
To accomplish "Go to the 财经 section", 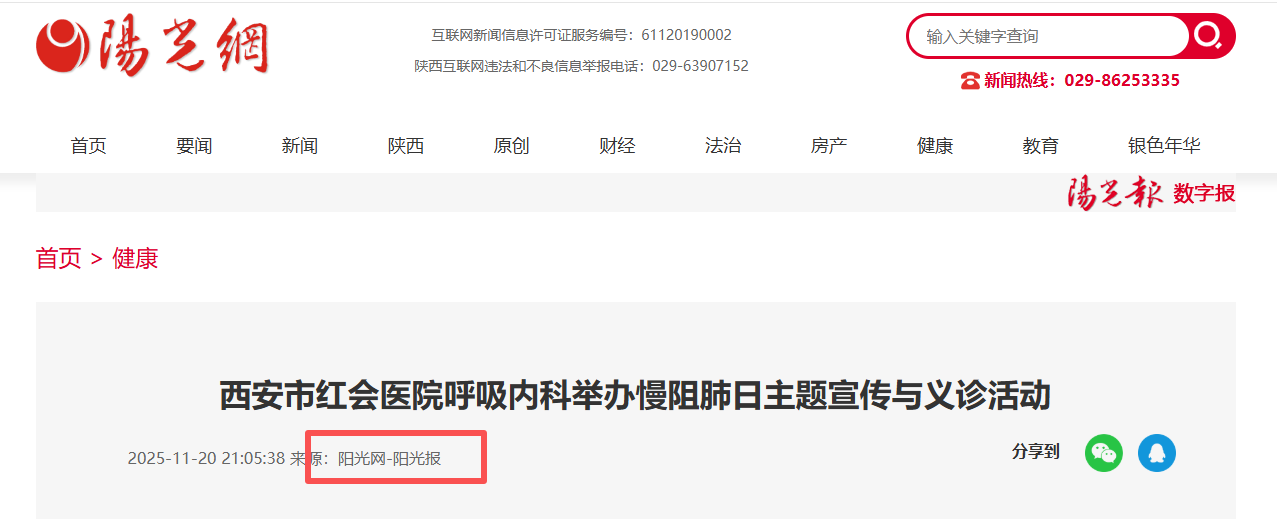I will tap(617, 146).
